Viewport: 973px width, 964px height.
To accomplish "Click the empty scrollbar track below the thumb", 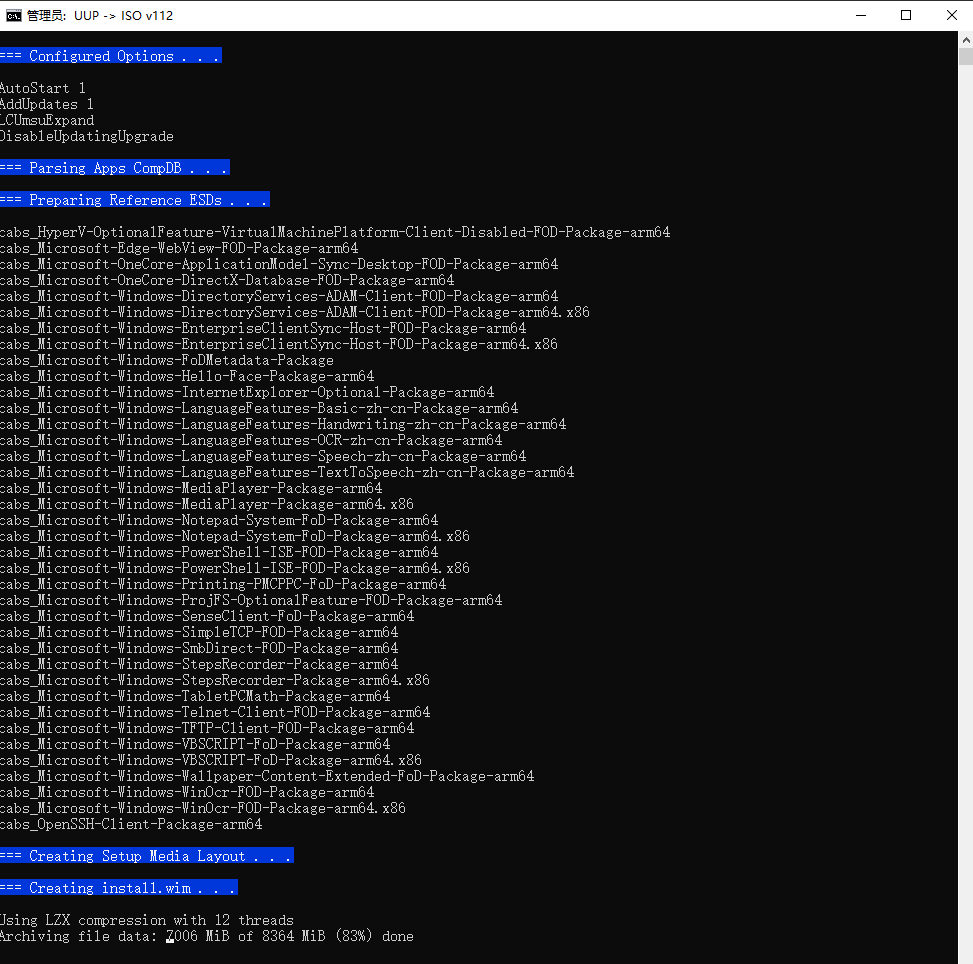I will pyautogui.click(x=965, y=500).
